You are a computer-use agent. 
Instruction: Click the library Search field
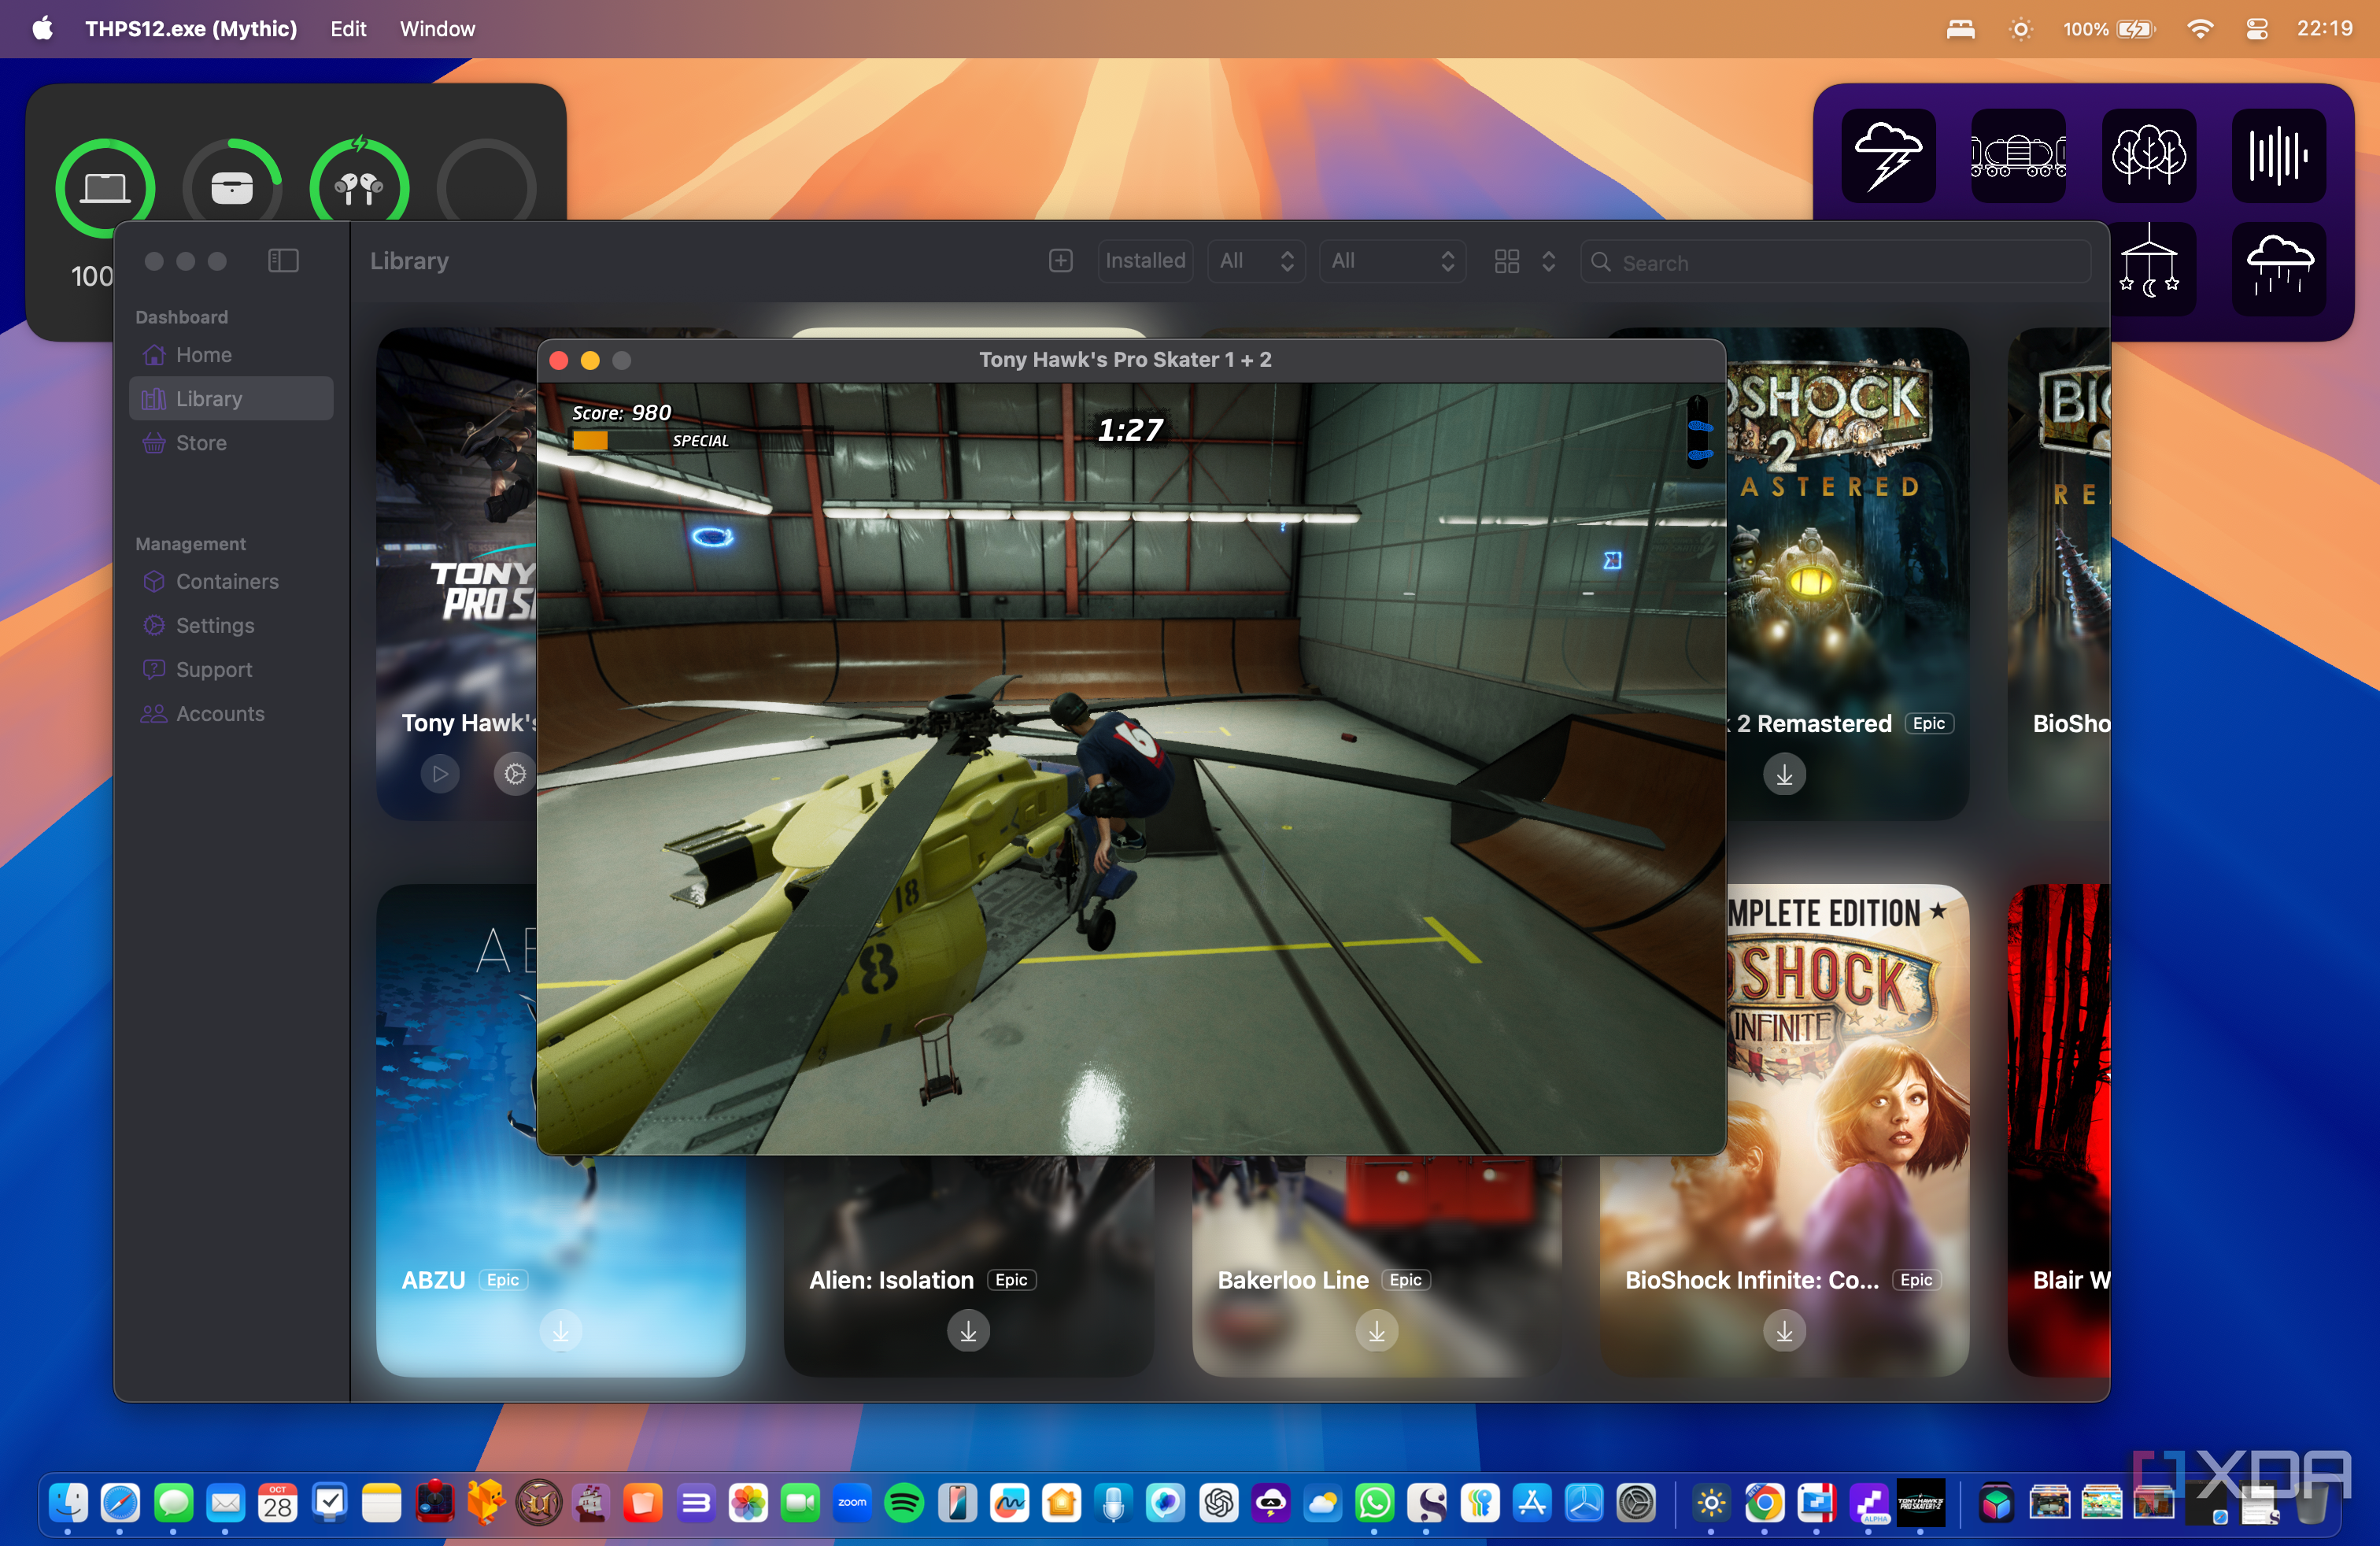click(1835, 262)
